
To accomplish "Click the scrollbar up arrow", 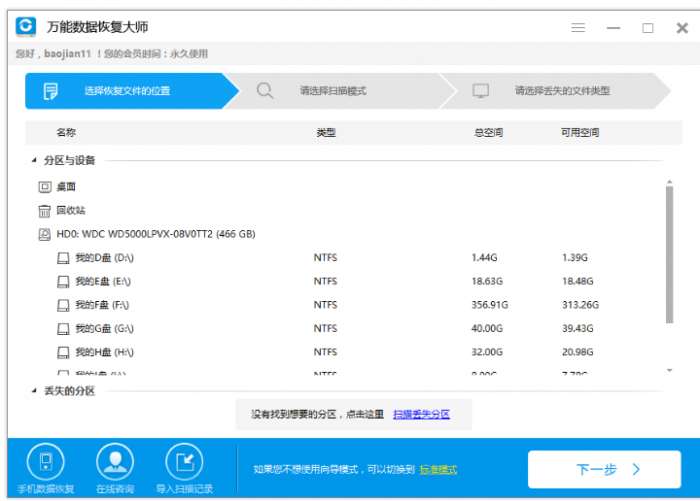I will point(669,182).
